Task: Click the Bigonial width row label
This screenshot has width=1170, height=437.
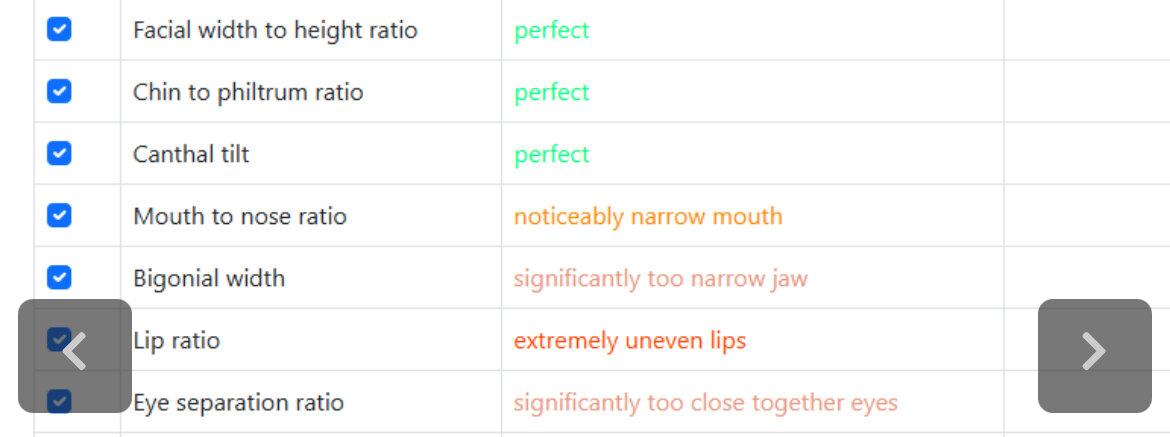Action: (x=209, y=278)
